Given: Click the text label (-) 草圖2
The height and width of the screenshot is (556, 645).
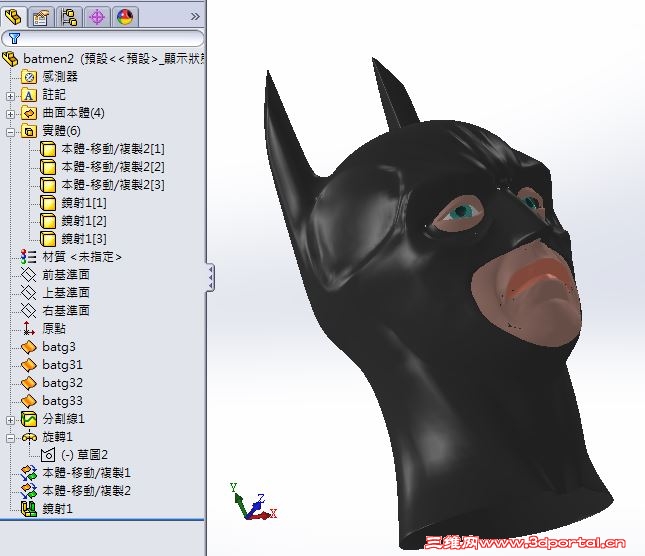Looking at the screenshot, I should 84,455.
